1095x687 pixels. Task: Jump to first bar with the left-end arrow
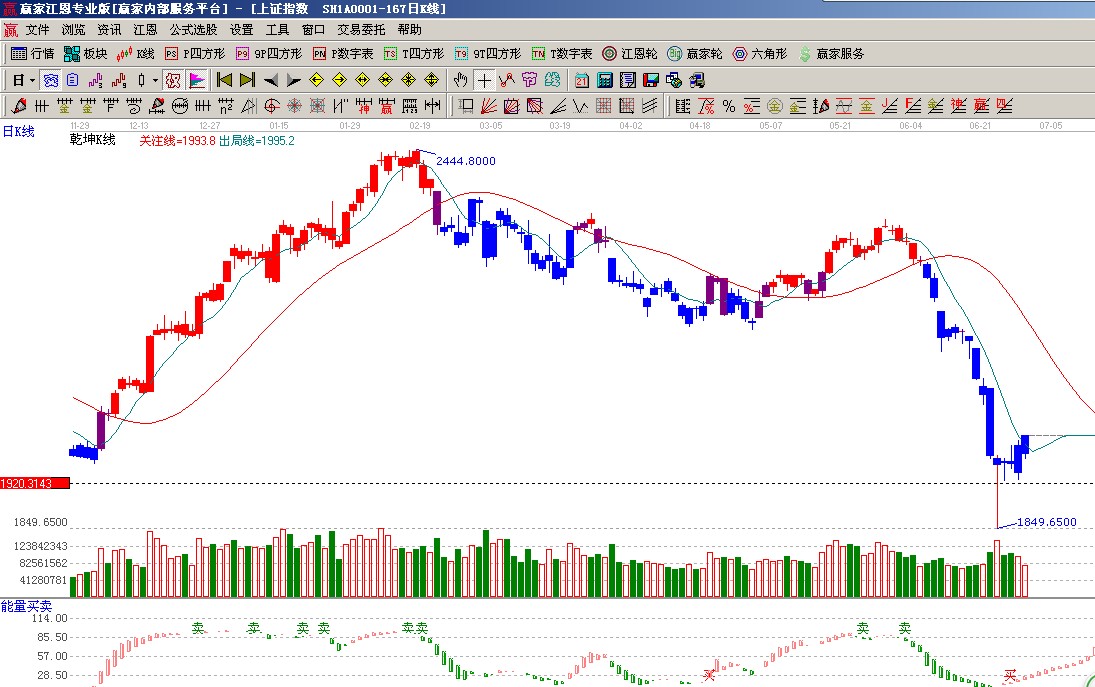tap(224, 80)
